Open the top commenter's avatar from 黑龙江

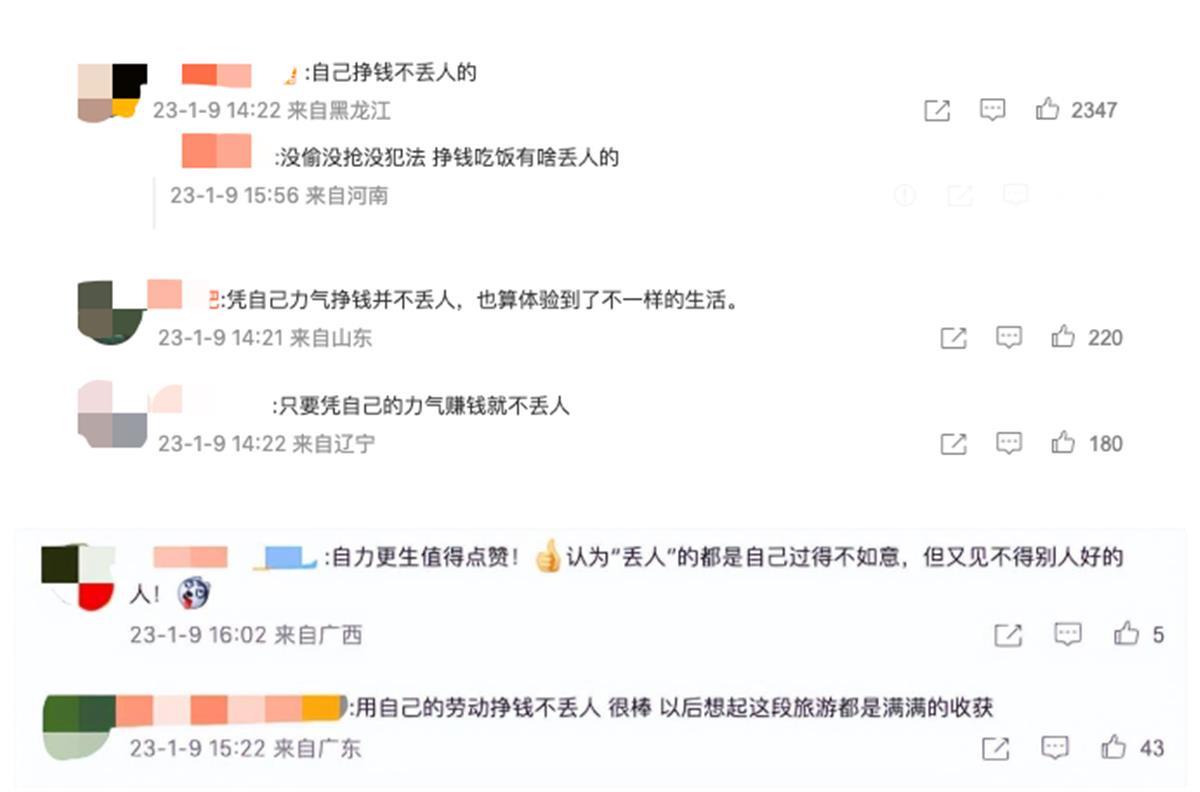pyautogui.click(x=112, y=92)
